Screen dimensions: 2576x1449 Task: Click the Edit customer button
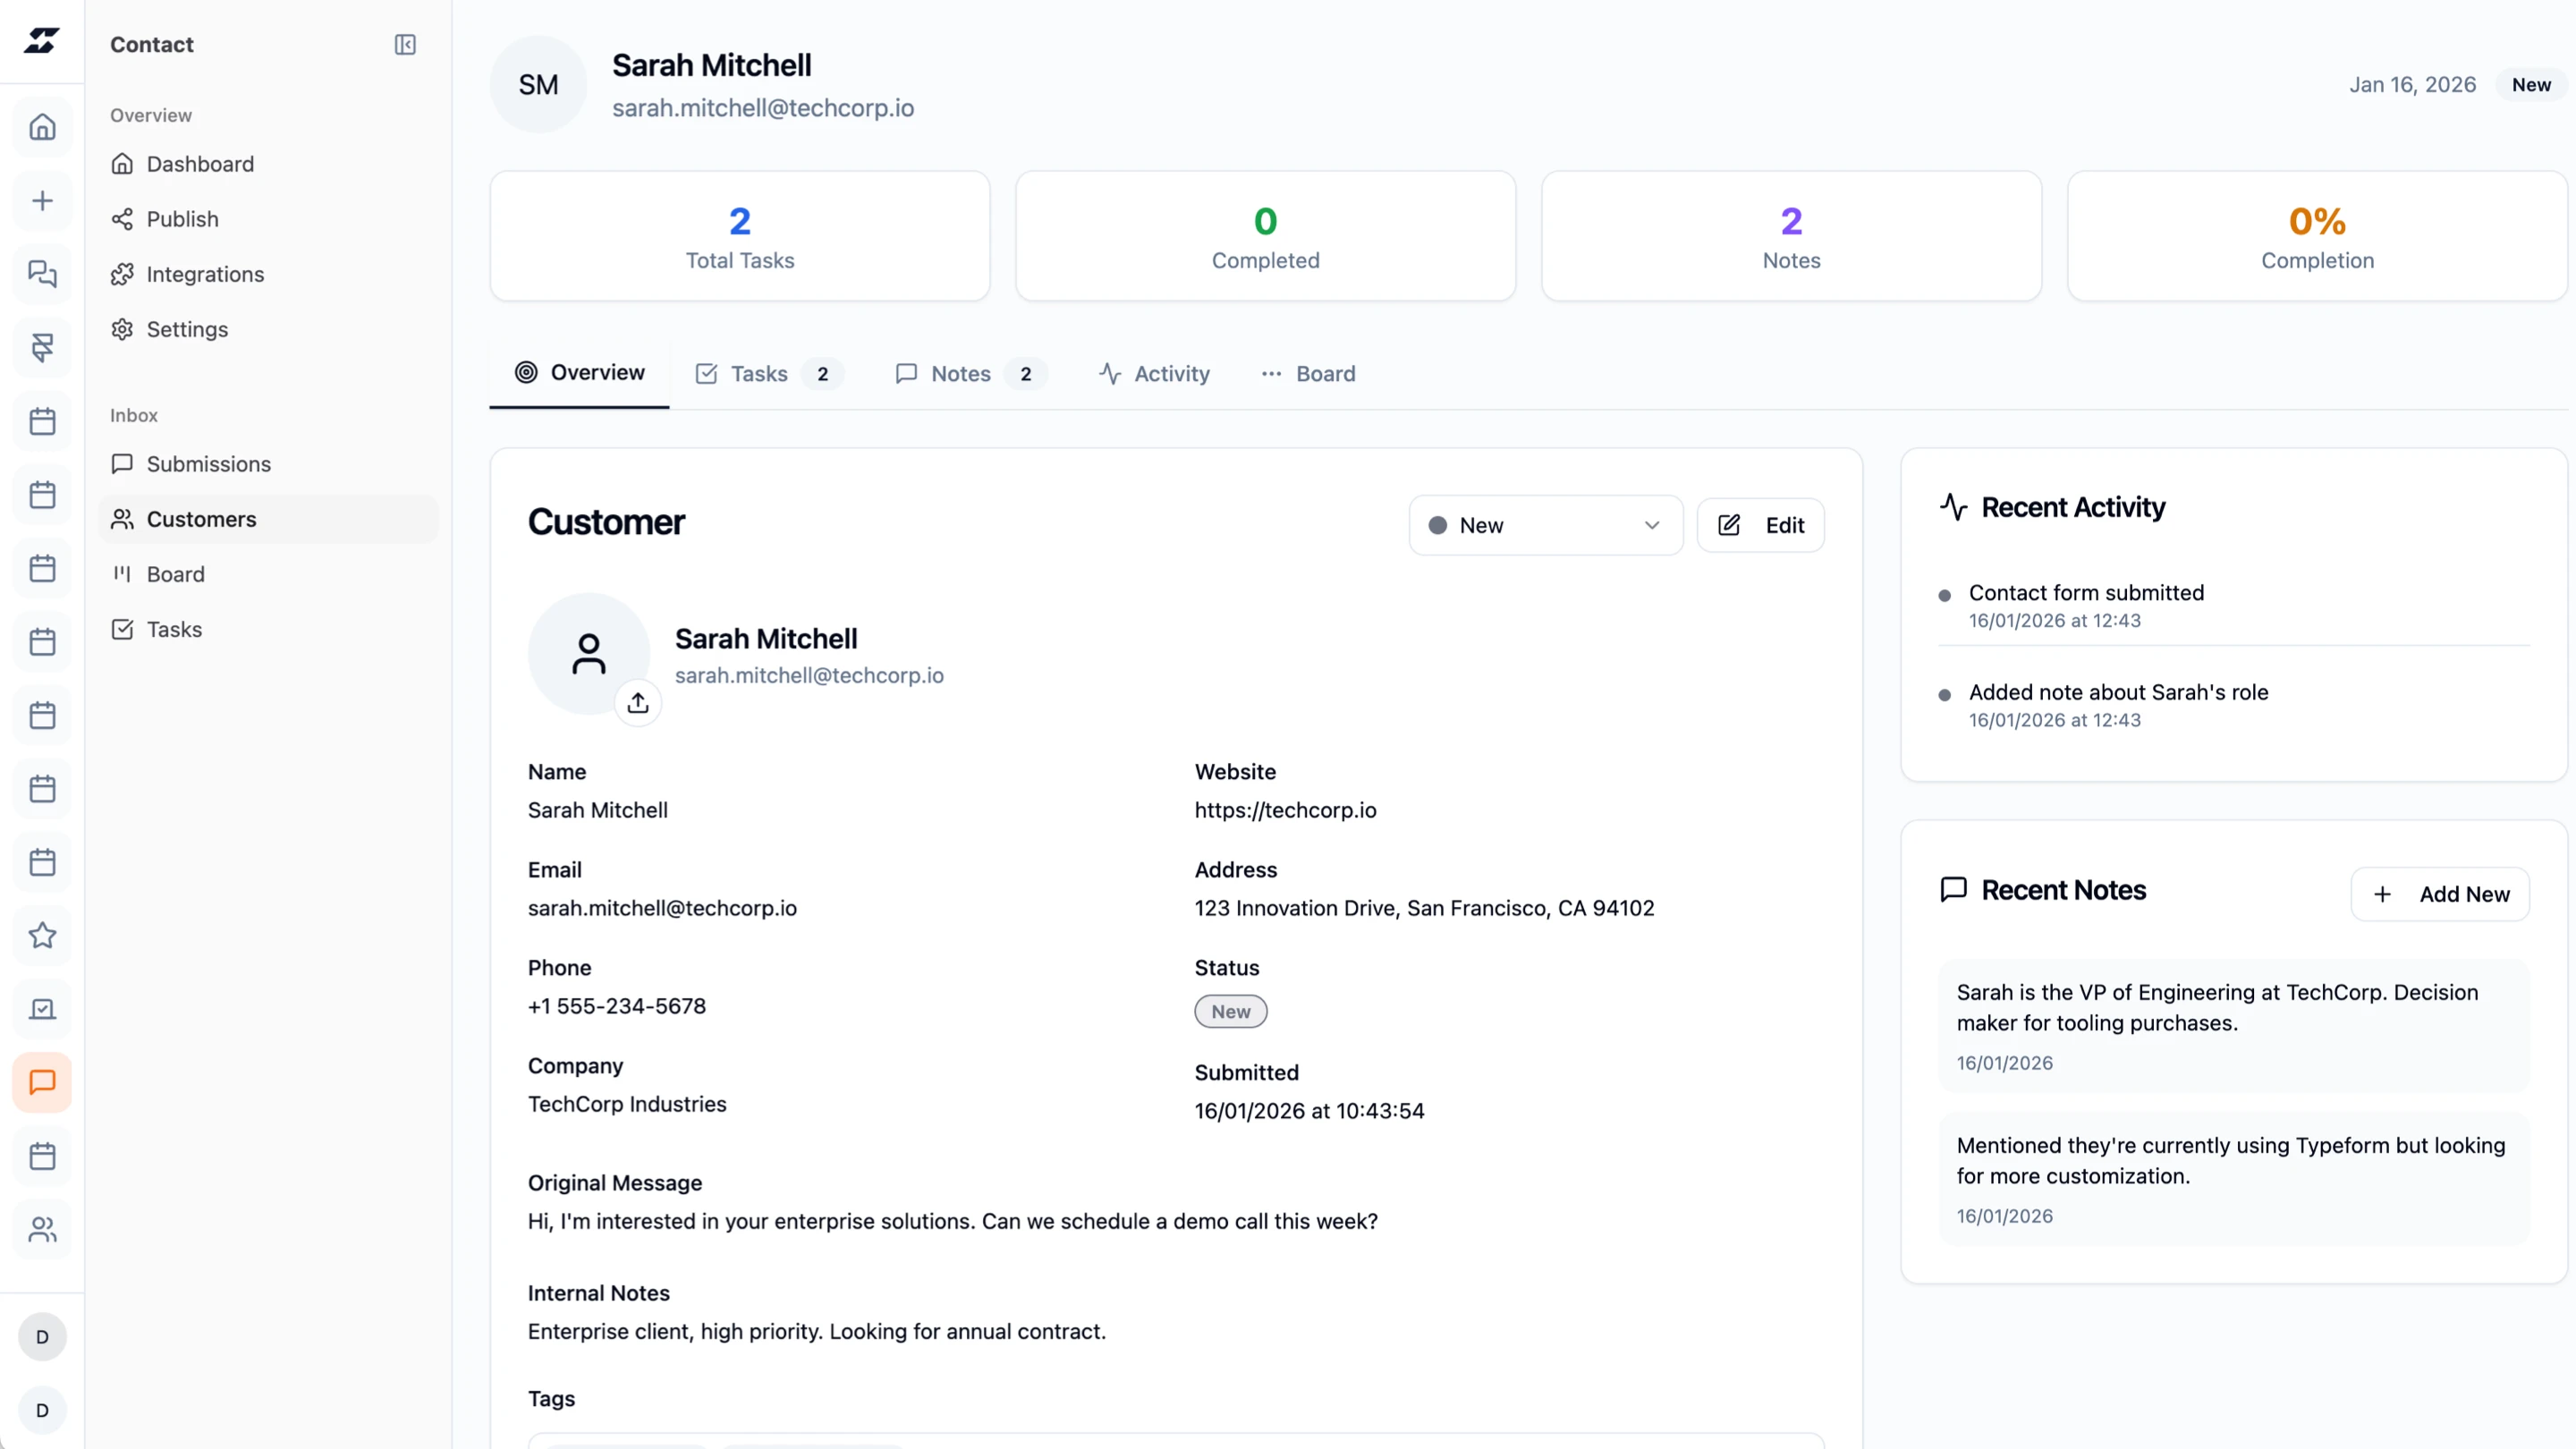tap(1760, 525)
